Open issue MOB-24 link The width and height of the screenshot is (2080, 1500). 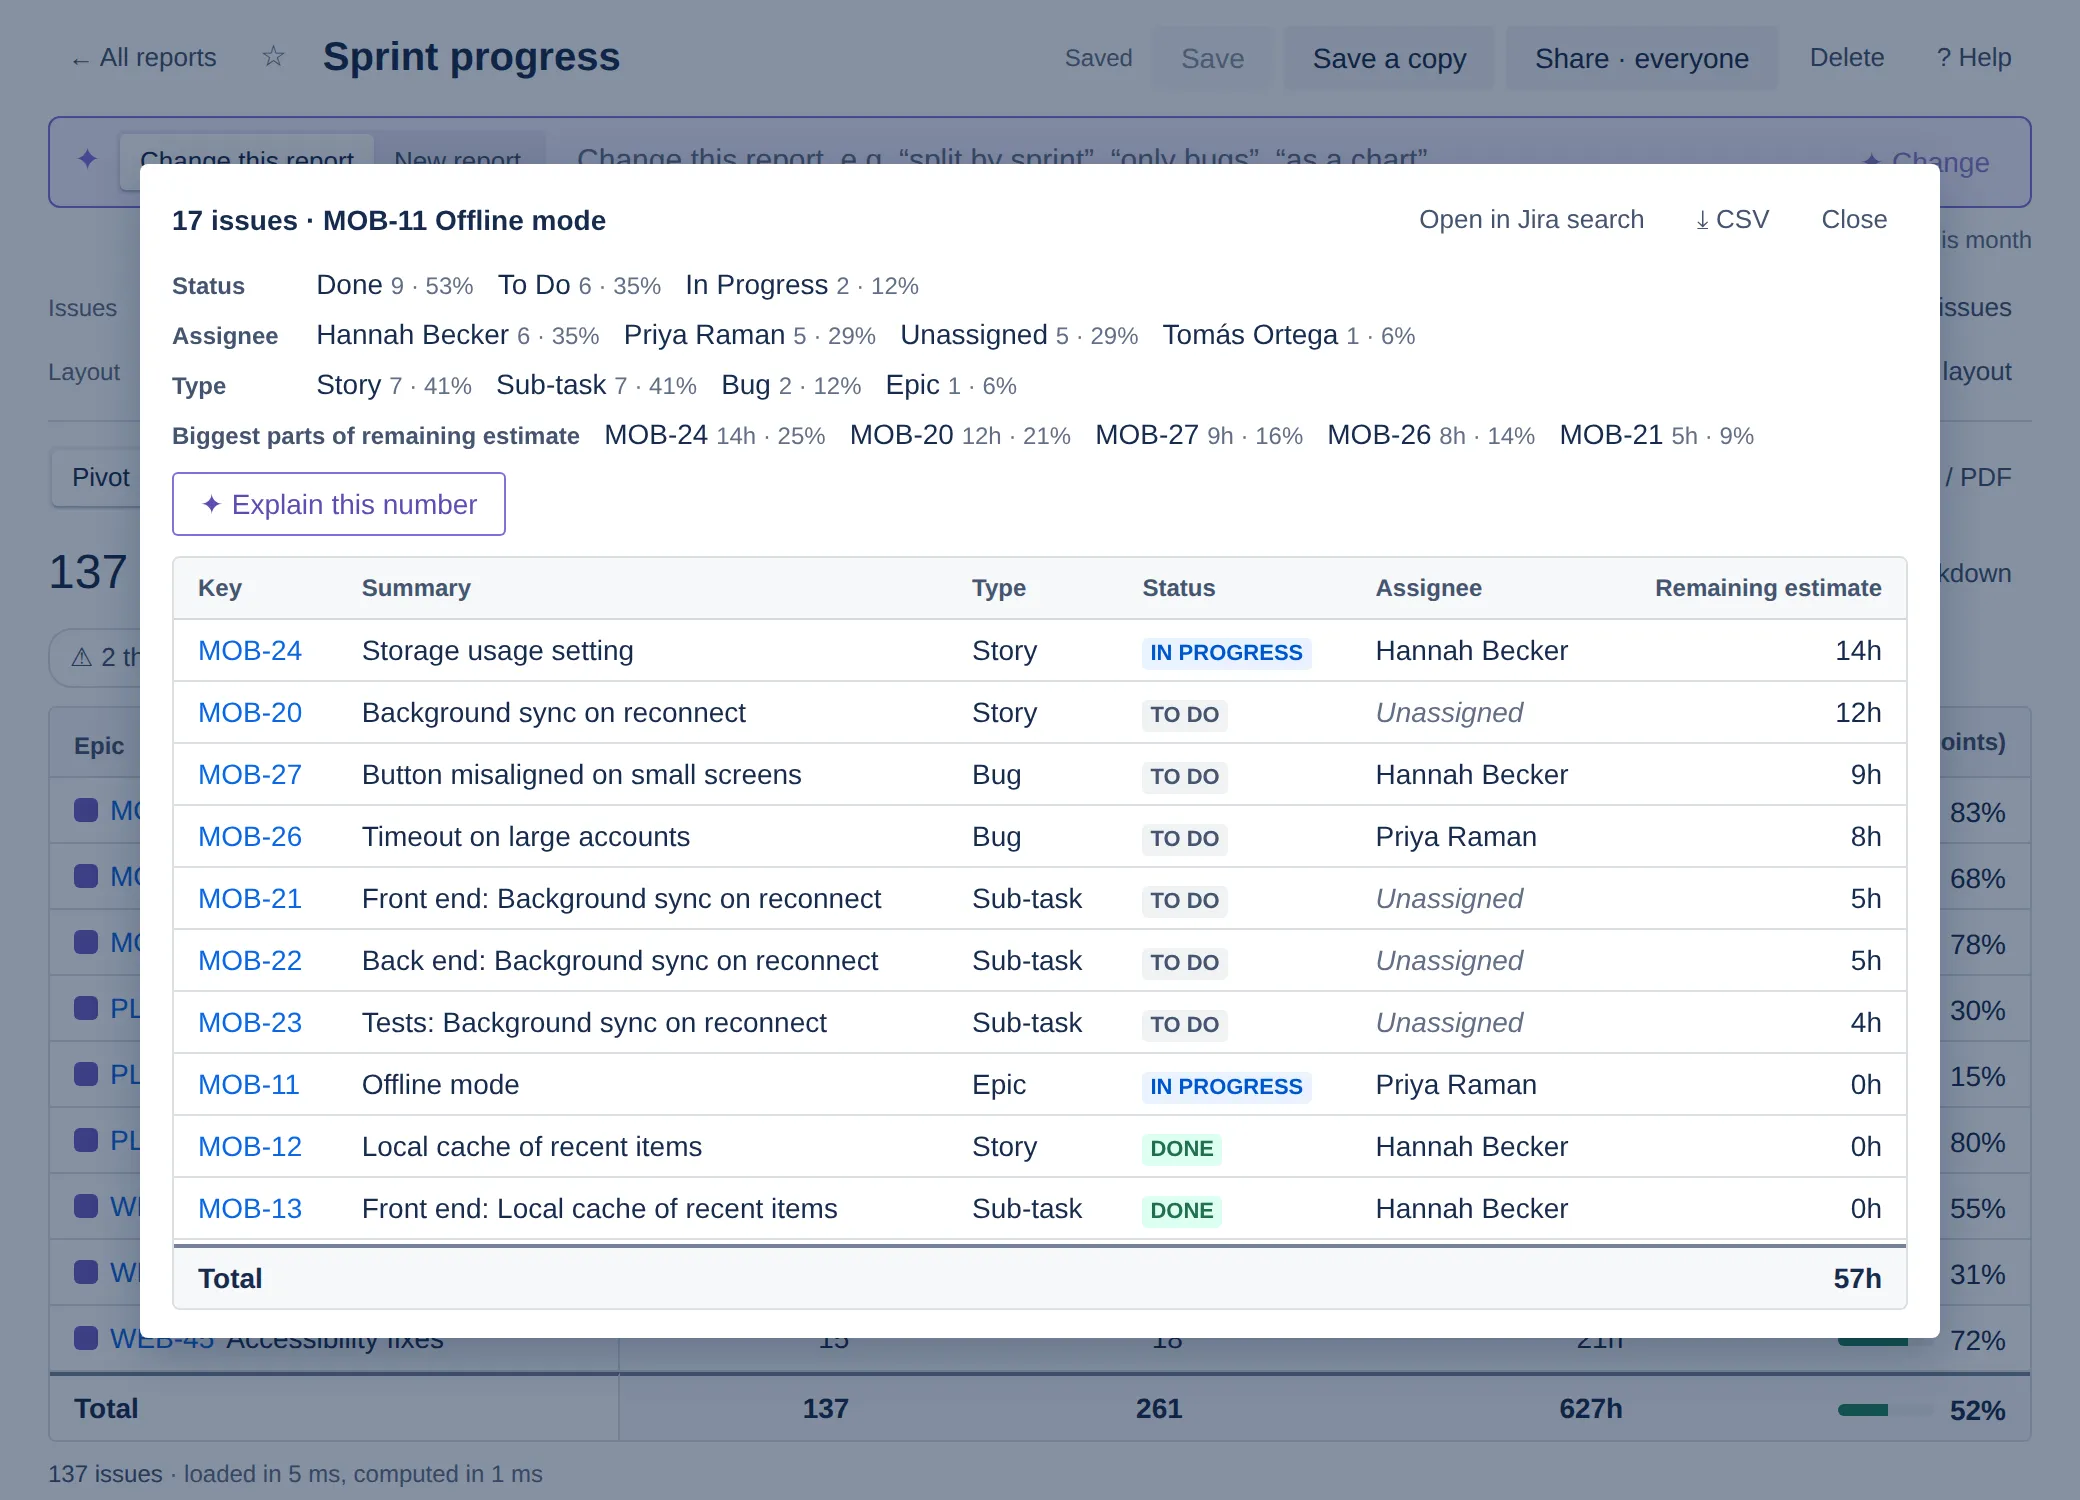(x=250, y=651)
